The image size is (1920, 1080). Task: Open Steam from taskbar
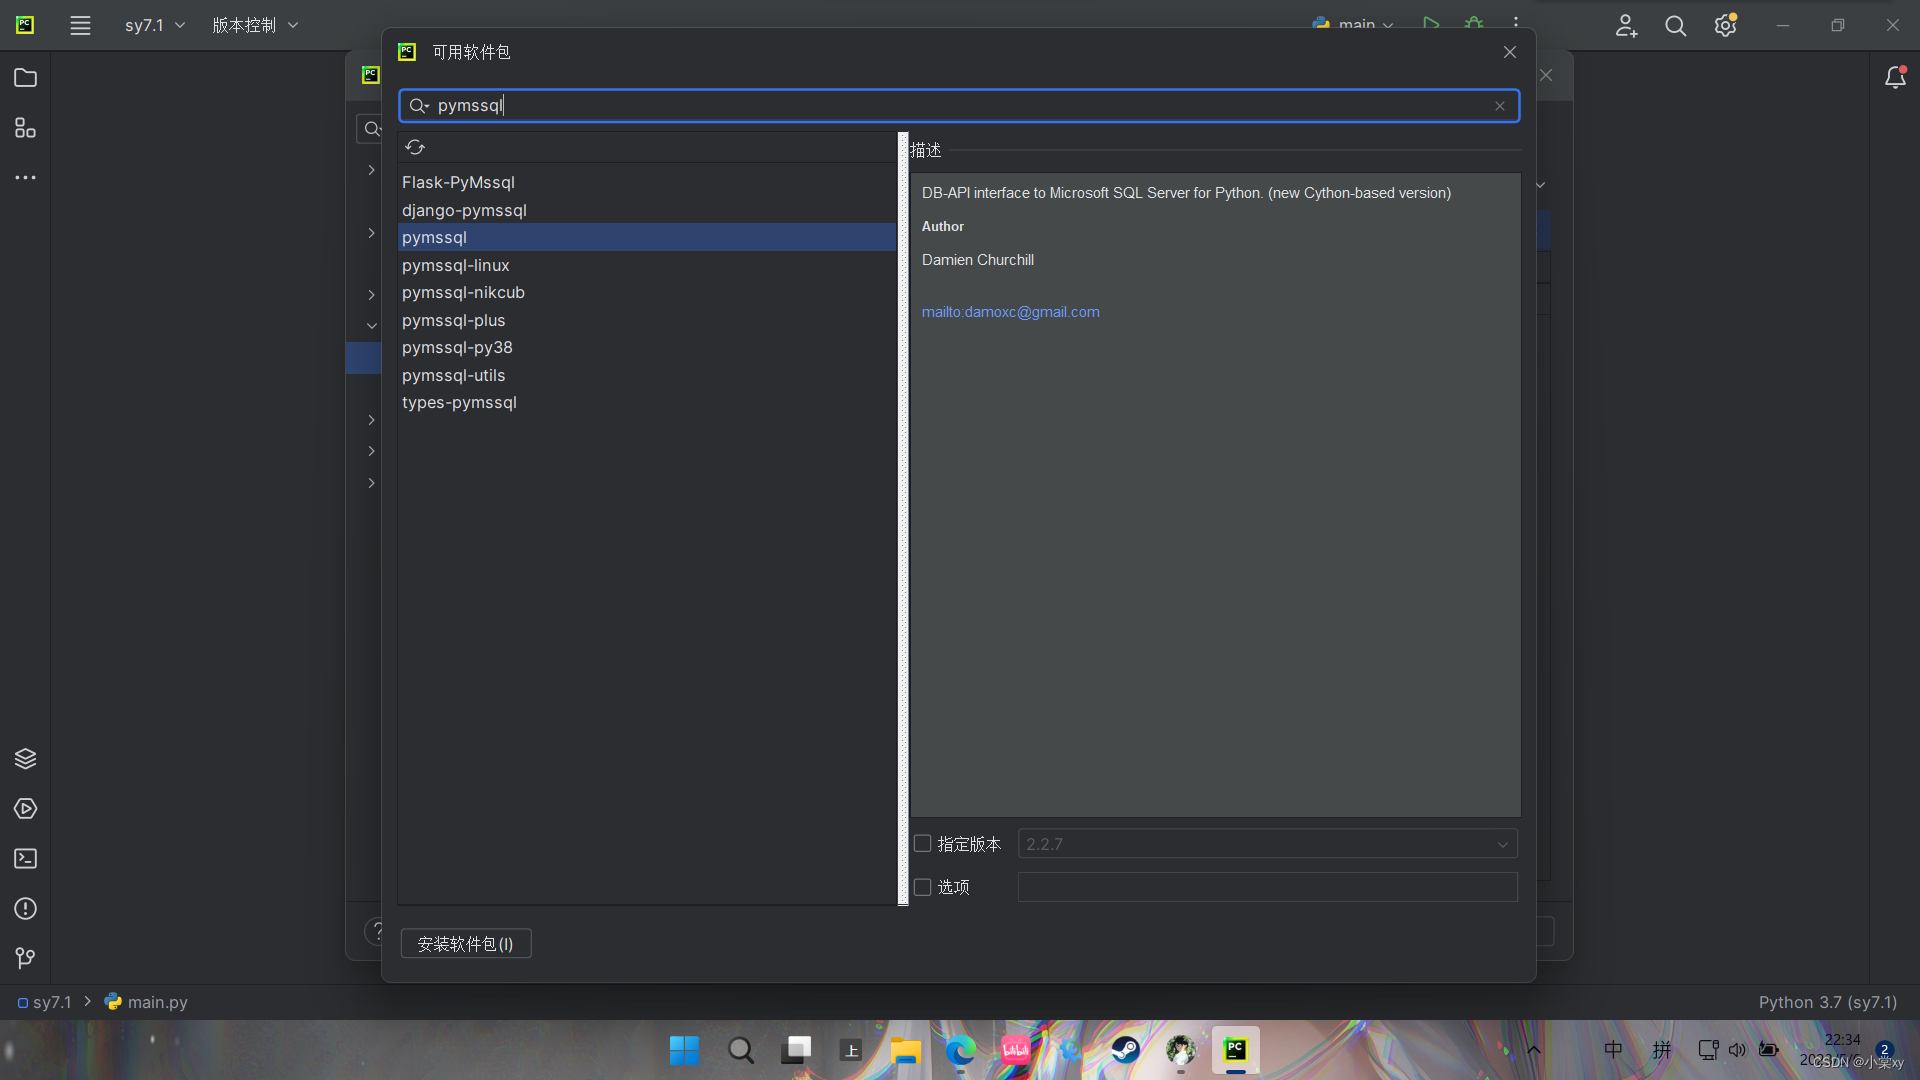(x=1126, y=1050)
